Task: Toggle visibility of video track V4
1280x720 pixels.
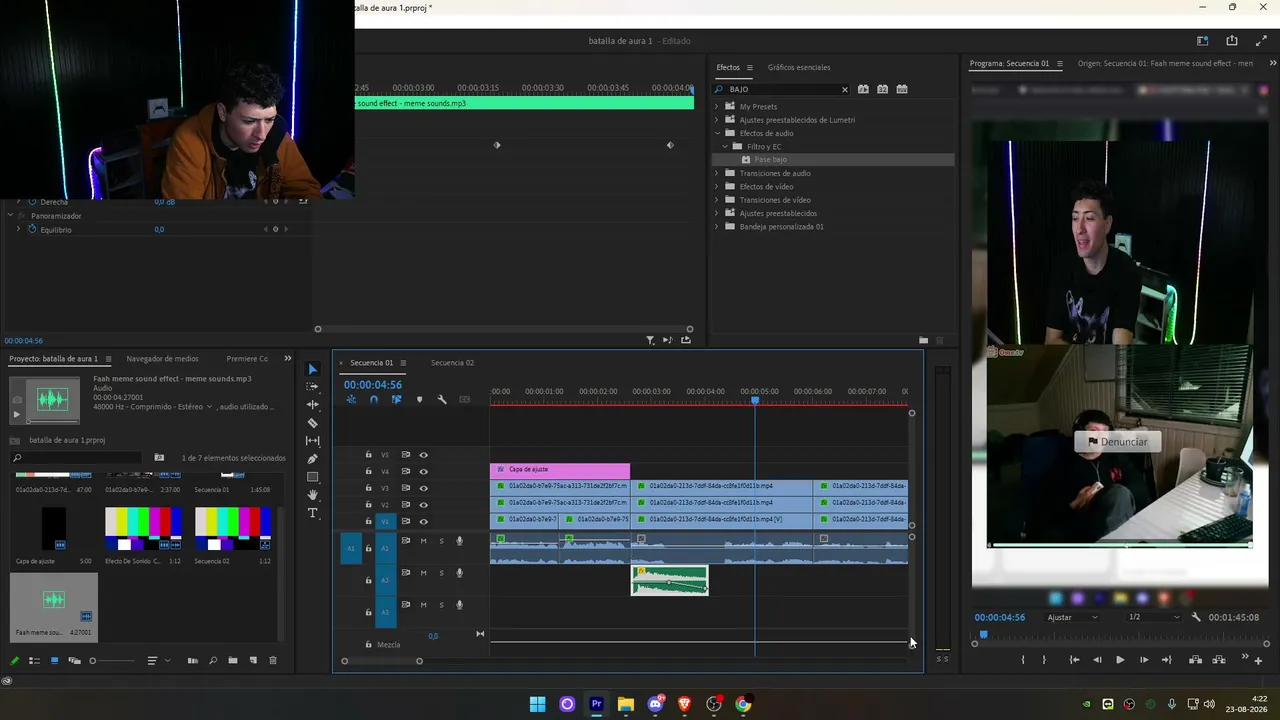Action: click(x=423, y=471)
